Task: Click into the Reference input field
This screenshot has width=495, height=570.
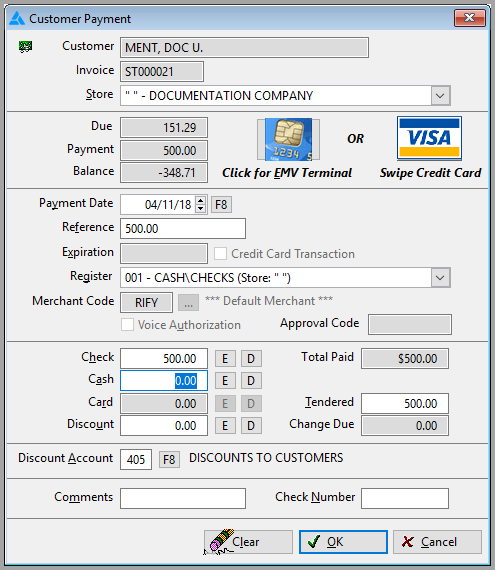Action: (x=183, y=229)
